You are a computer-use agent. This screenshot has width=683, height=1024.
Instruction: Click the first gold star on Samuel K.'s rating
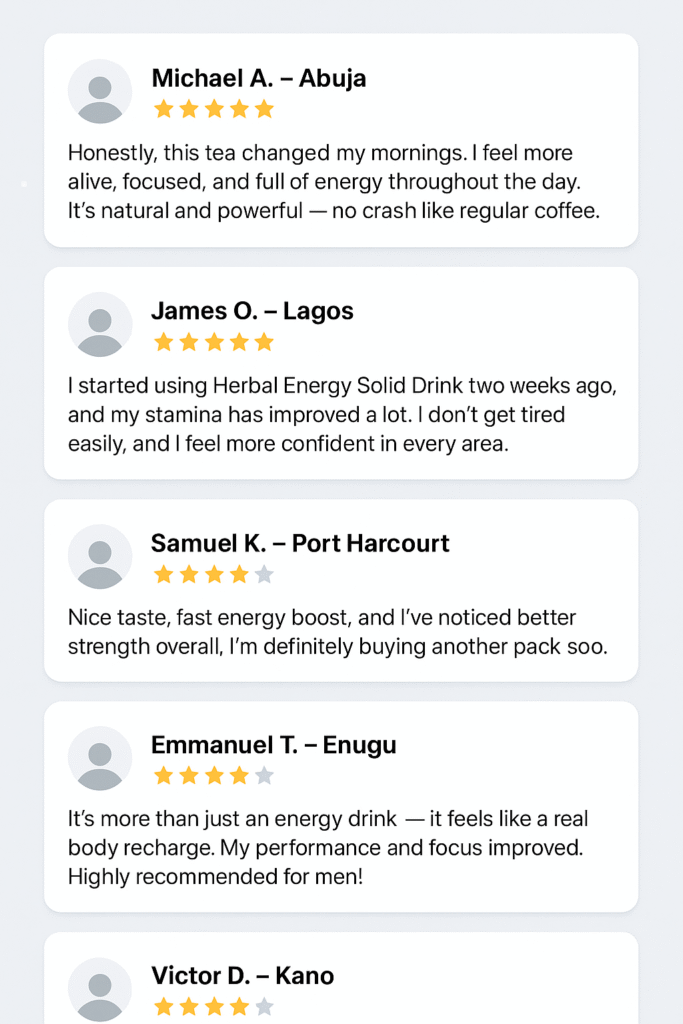(x=163, y=574)
